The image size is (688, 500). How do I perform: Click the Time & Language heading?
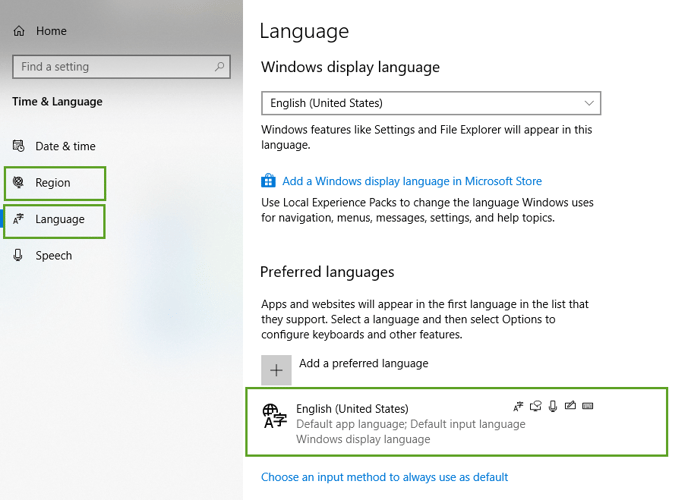(x=57, y=101)
